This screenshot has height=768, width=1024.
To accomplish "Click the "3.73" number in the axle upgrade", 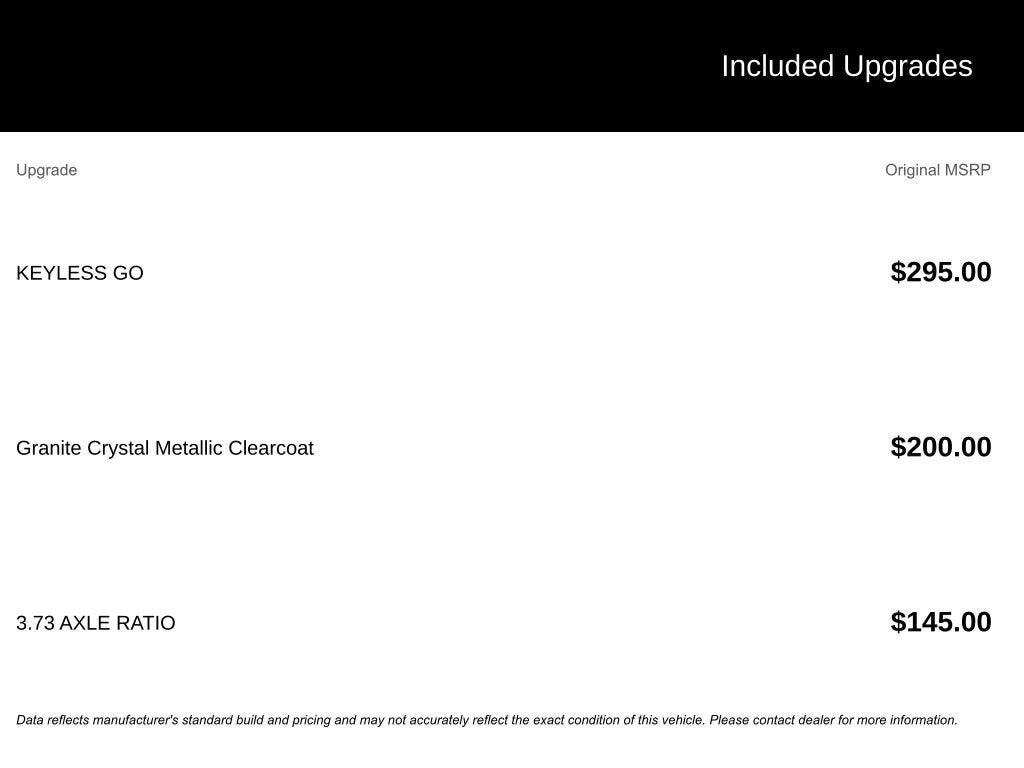I will pyautogui.click(x=35, y=623).
